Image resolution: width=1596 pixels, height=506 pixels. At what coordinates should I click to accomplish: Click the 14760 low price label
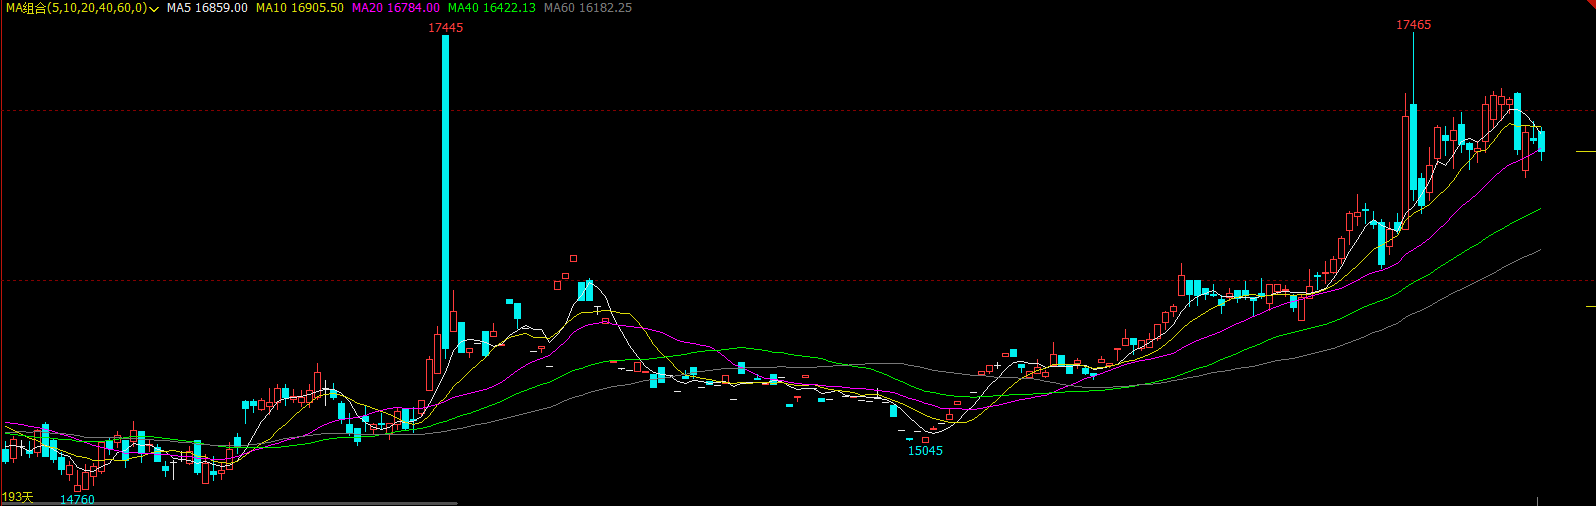click(x=77, y=499)
